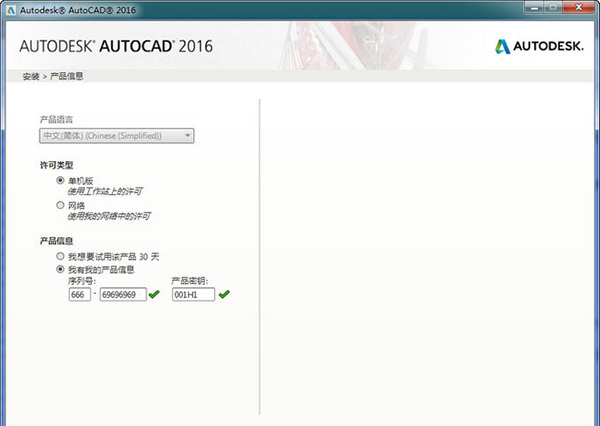Click the product key field 001H1
Screen dimensions: 600x426
pyautogui.click(x=193, y=294)
